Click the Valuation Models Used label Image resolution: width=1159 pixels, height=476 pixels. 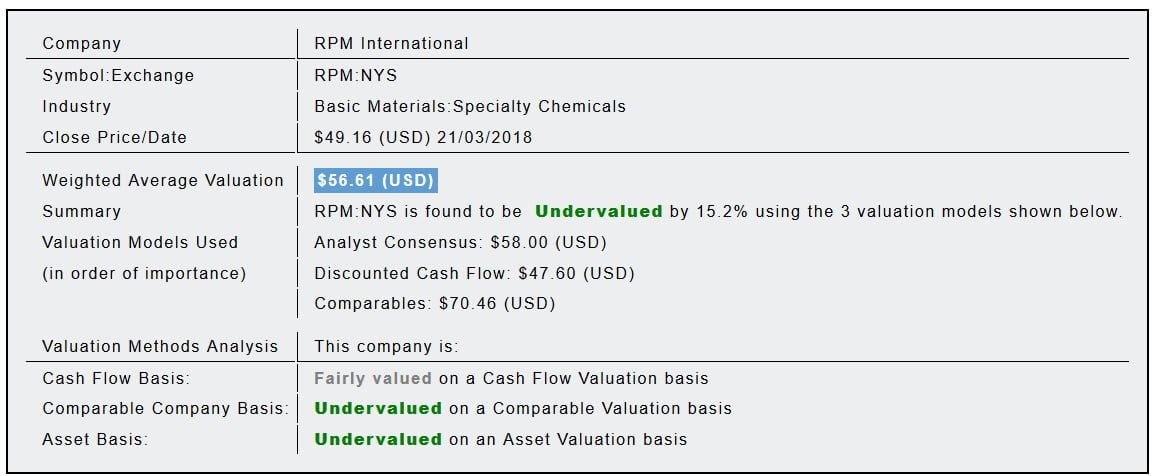click(x=140, y=242)
